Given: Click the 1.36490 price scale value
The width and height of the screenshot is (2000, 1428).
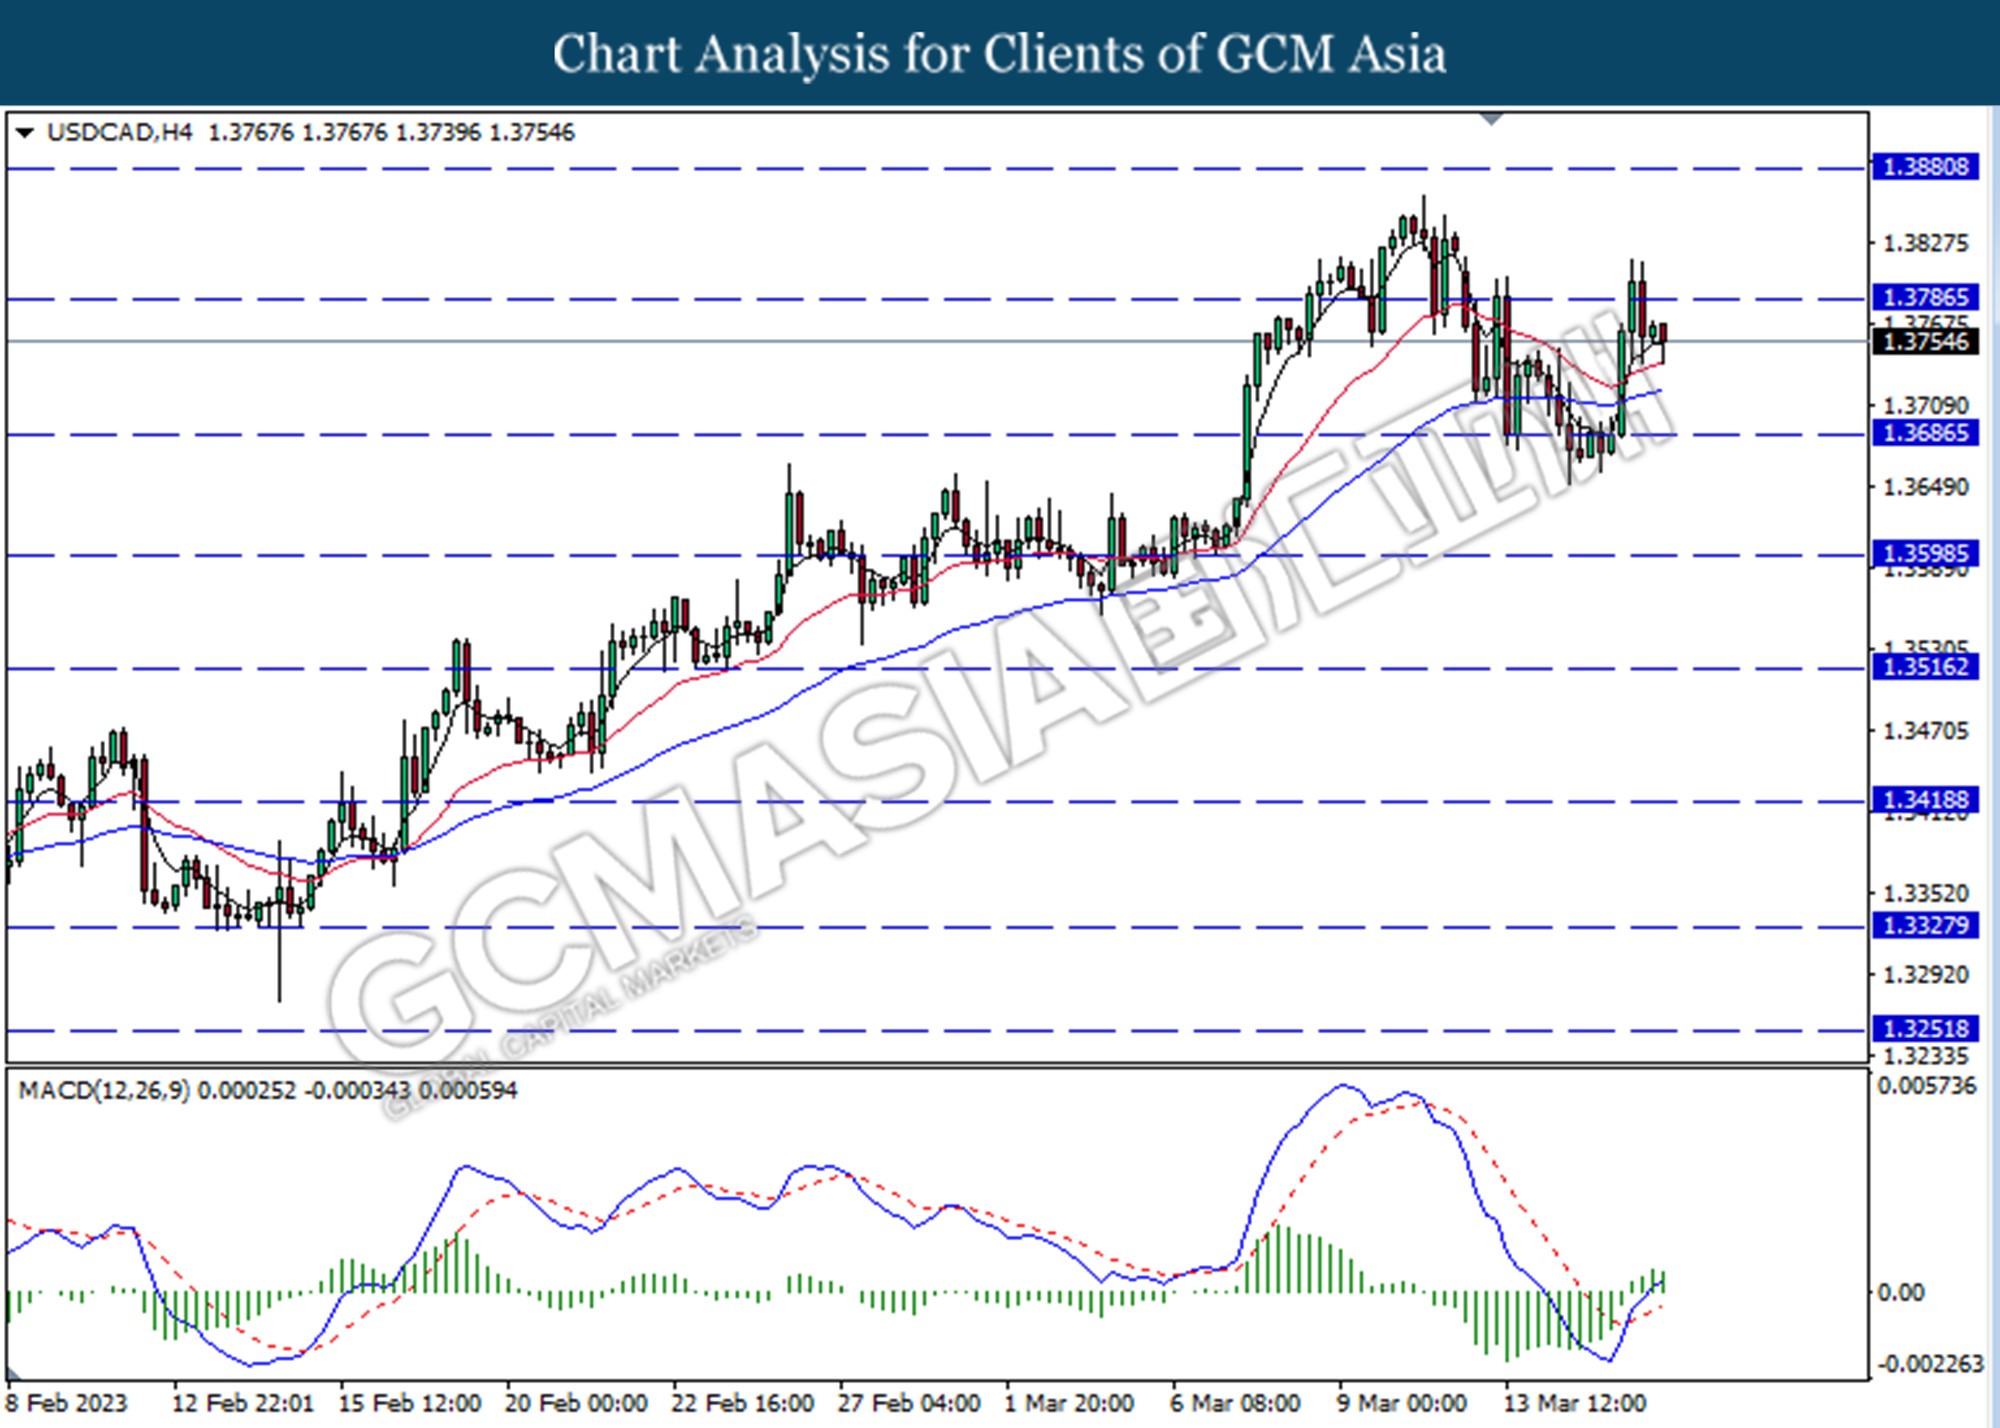Looking at the screenshot, I should (1925, 487).
